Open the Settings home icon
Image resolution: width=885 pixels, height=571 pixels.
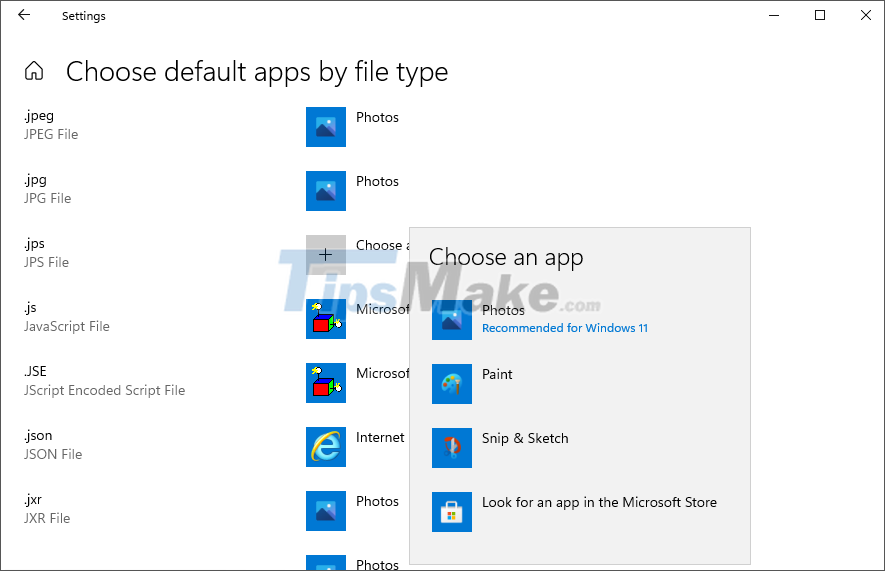pos(34,71)
